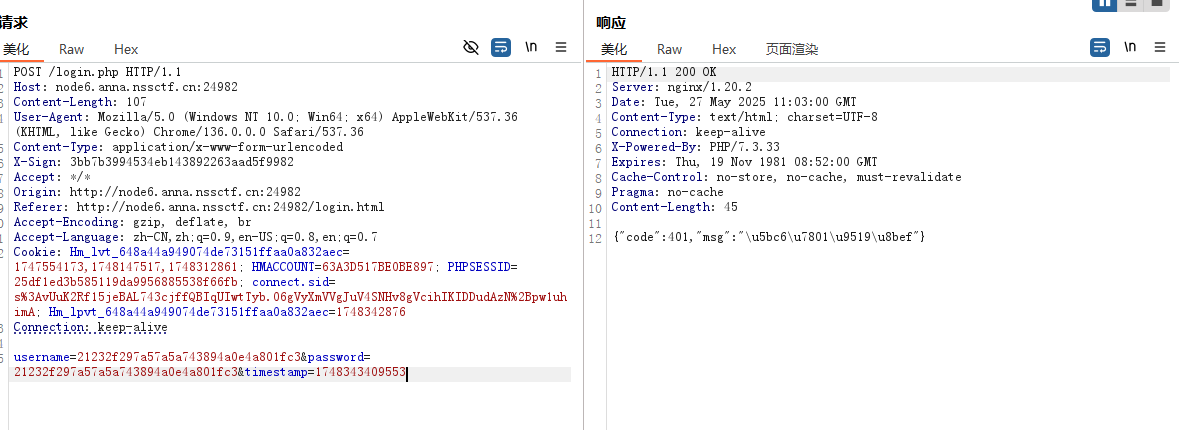Toggle the hidden-eye icon in the request panel
The image size is (1179, 430).
click(472, 47)
